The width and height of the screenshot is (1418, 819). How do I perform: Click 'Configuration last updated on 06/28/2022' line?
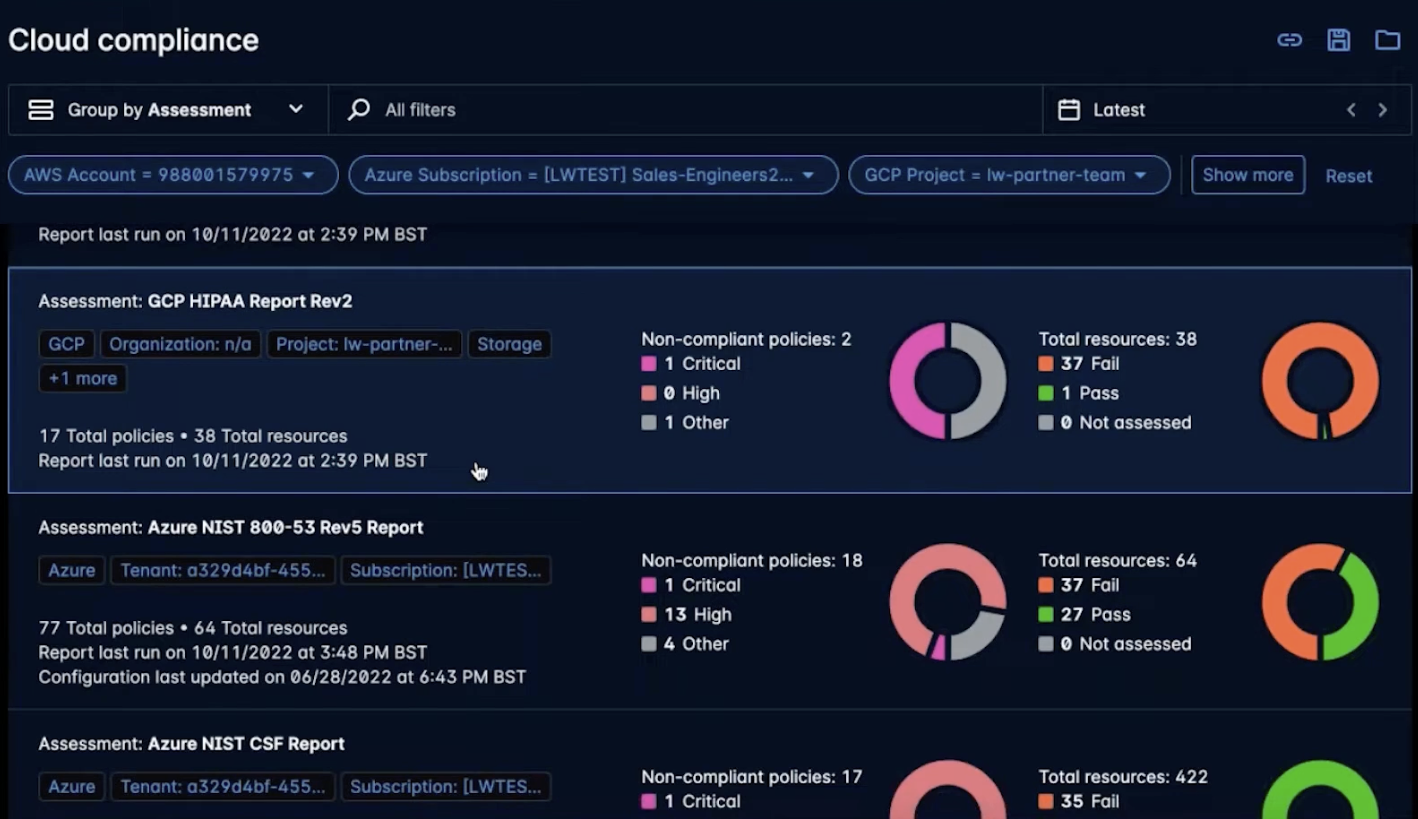pyautogui.click(x=282, y=677)
